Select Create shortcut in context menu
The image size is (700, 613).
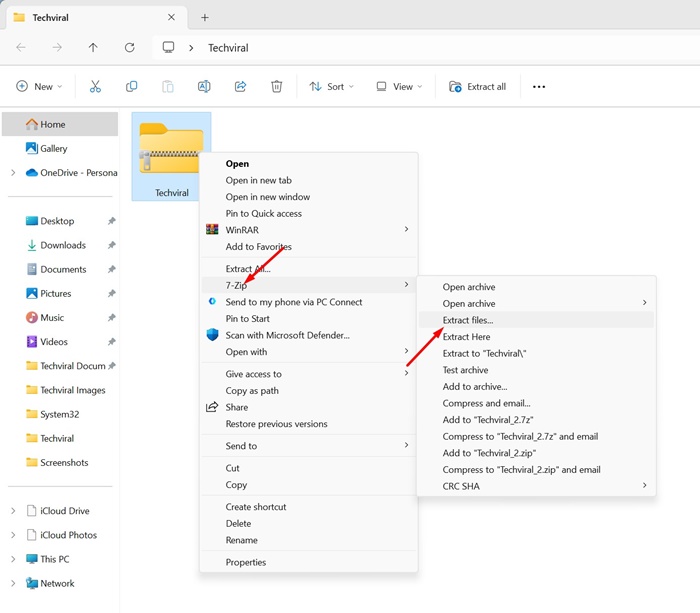[308, 507]
